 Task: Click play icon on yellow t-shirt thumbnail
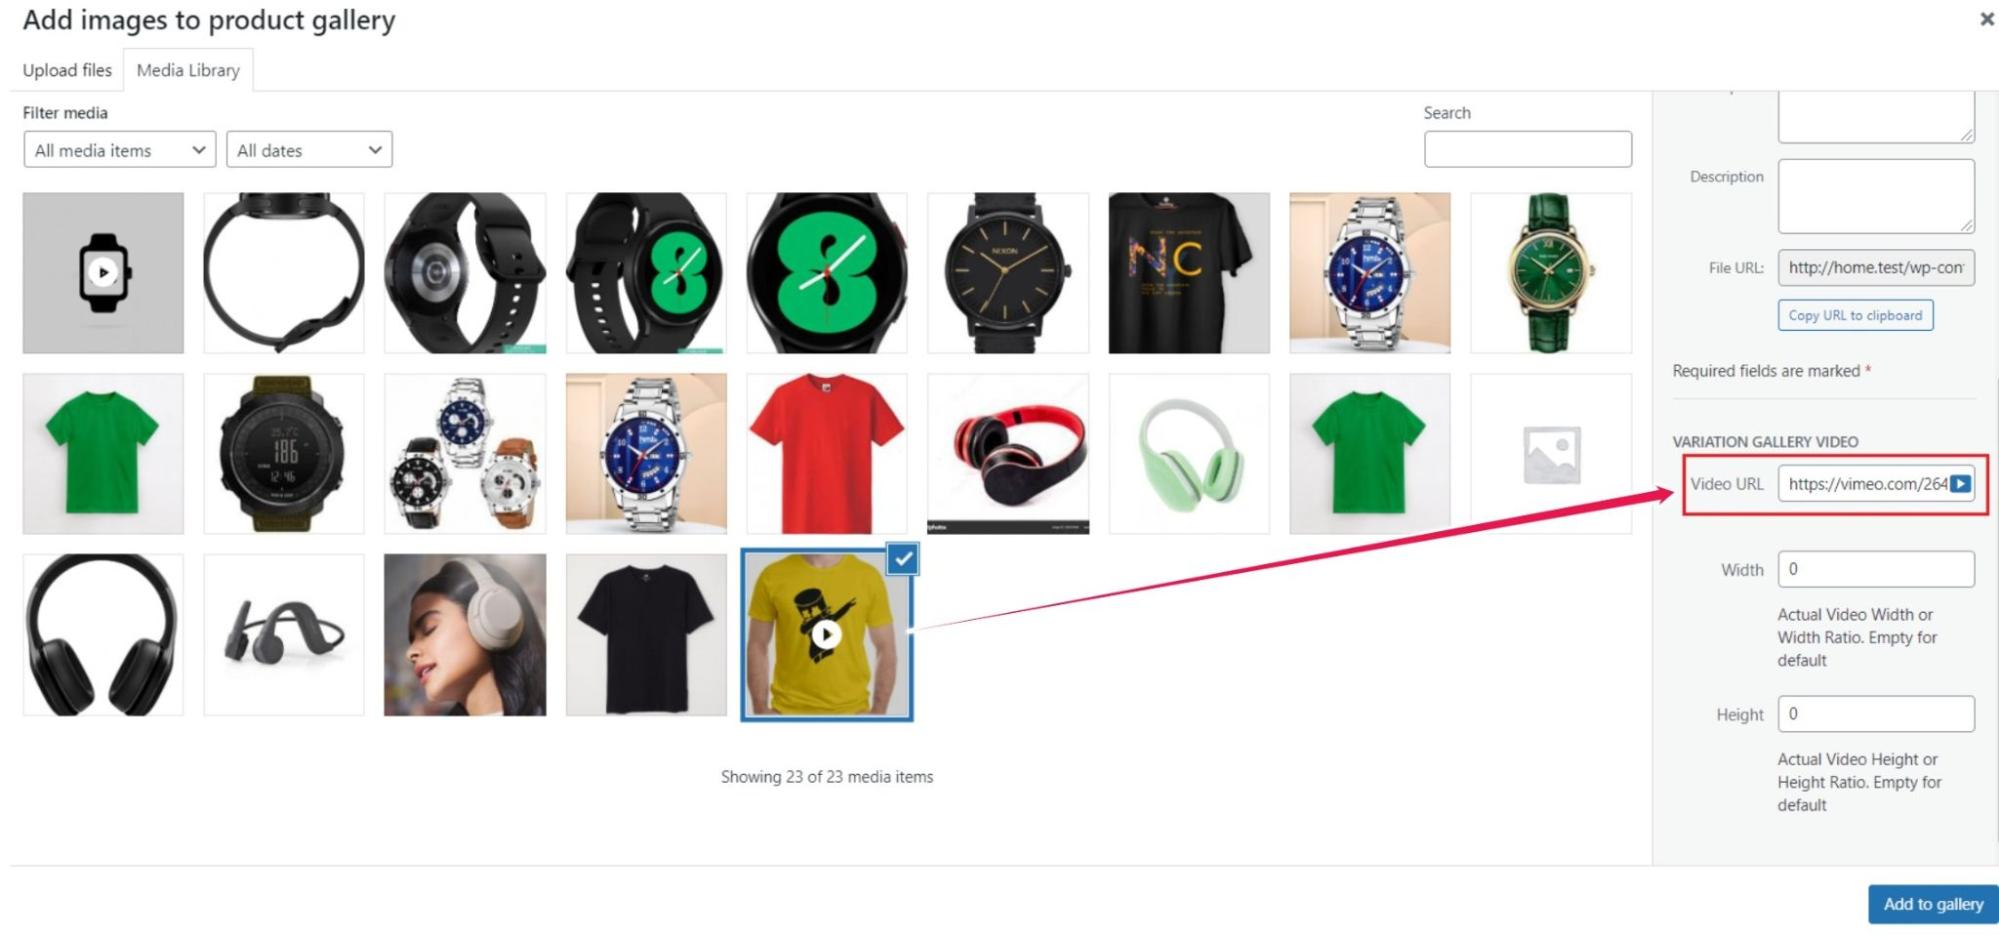tap(826, 634)
